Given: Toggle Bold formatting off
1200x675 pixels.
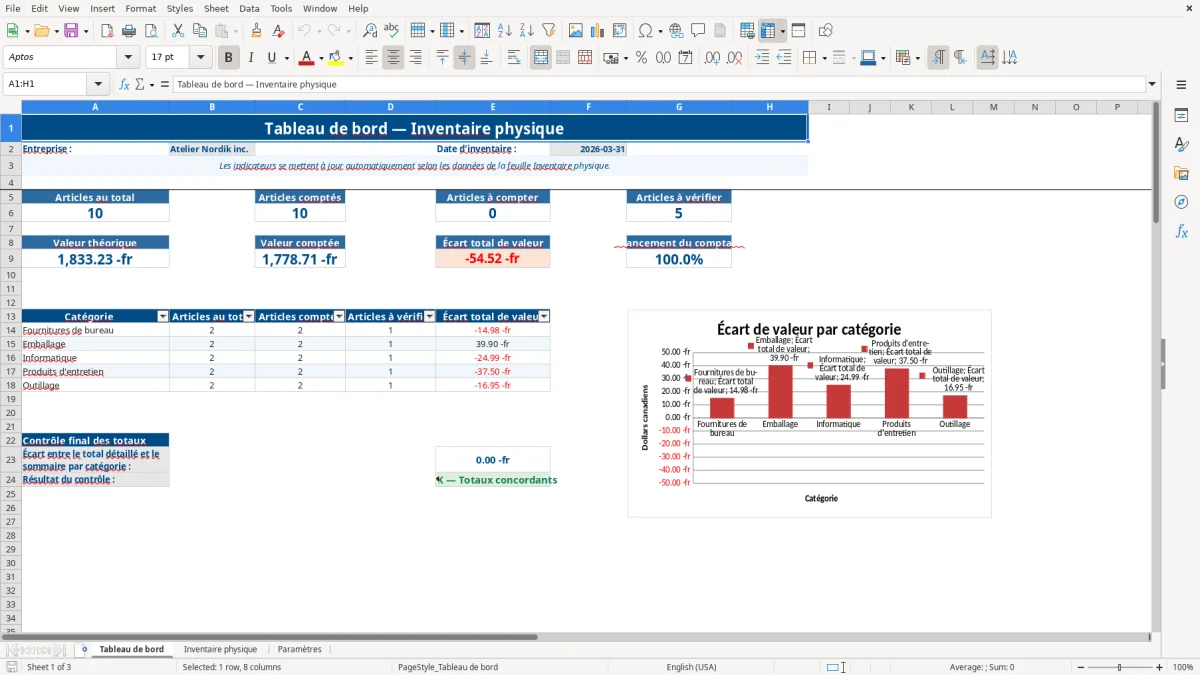Looking at the screenshot, I should (x=229, y=58).
